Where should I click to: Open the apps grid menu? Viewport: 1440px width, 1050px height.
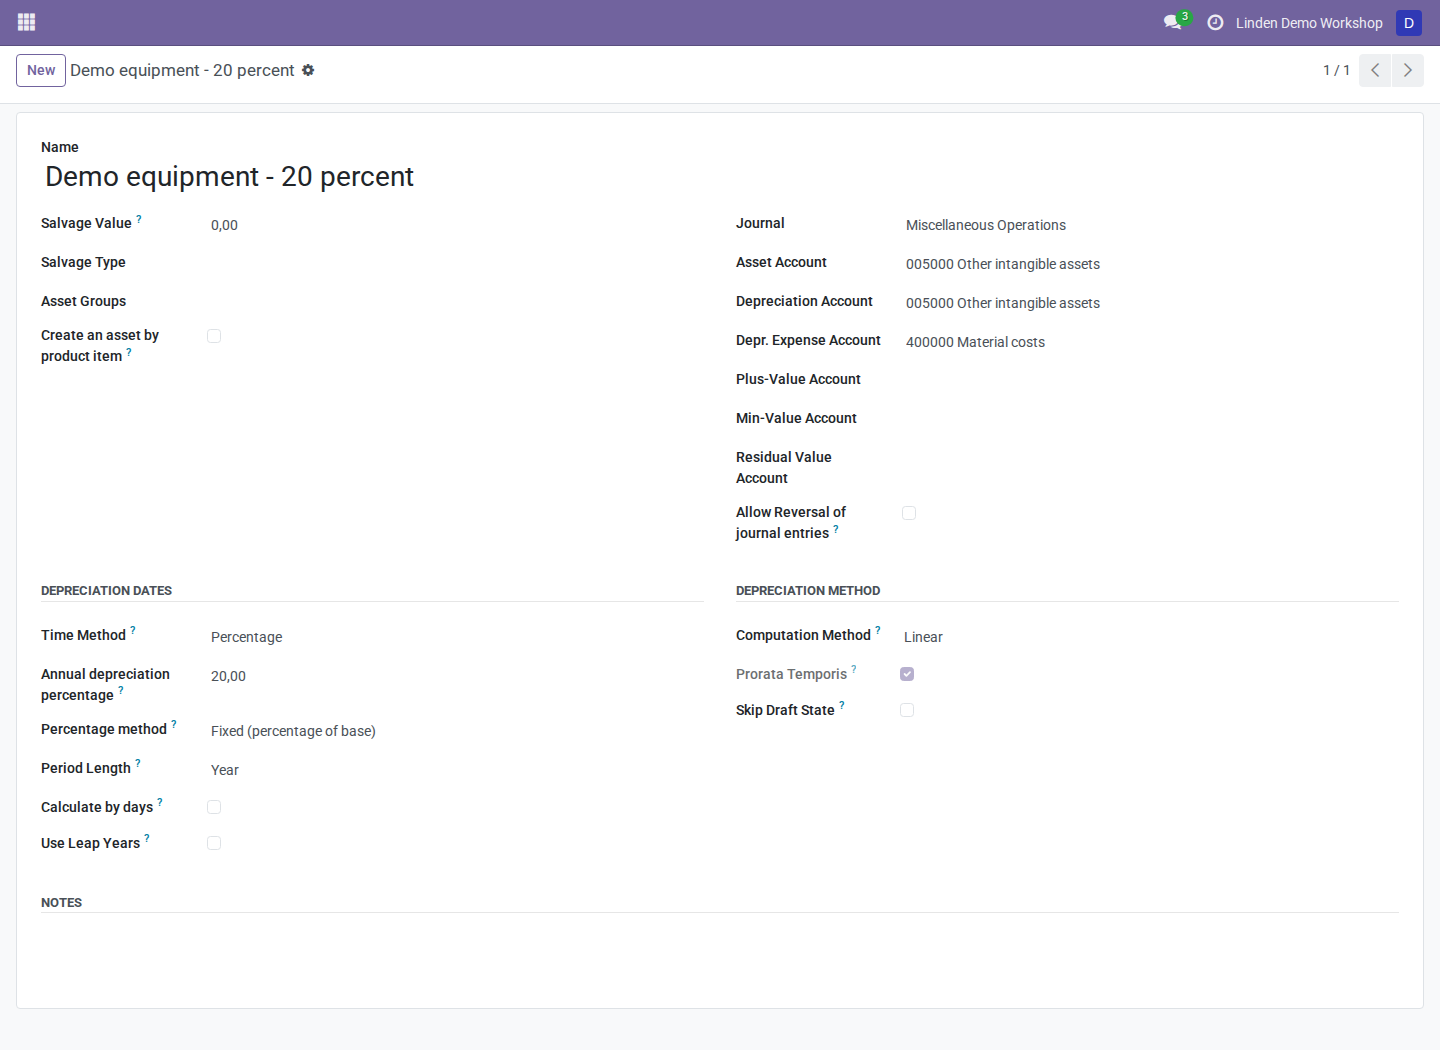click(27, 22)
